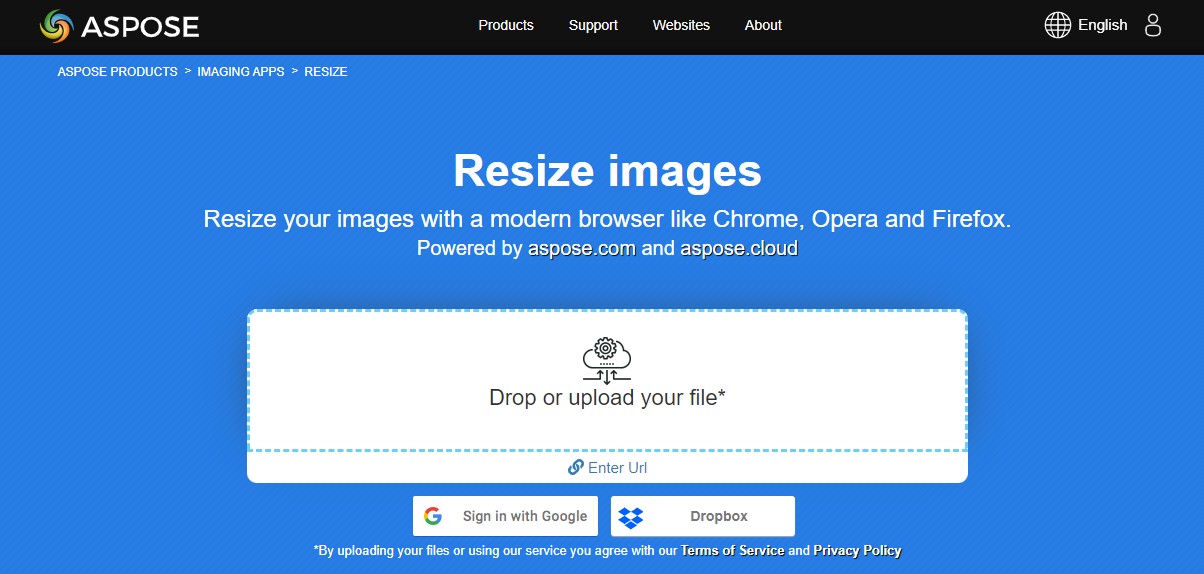
Task: Open the globe language icon
Action: 1058,25
